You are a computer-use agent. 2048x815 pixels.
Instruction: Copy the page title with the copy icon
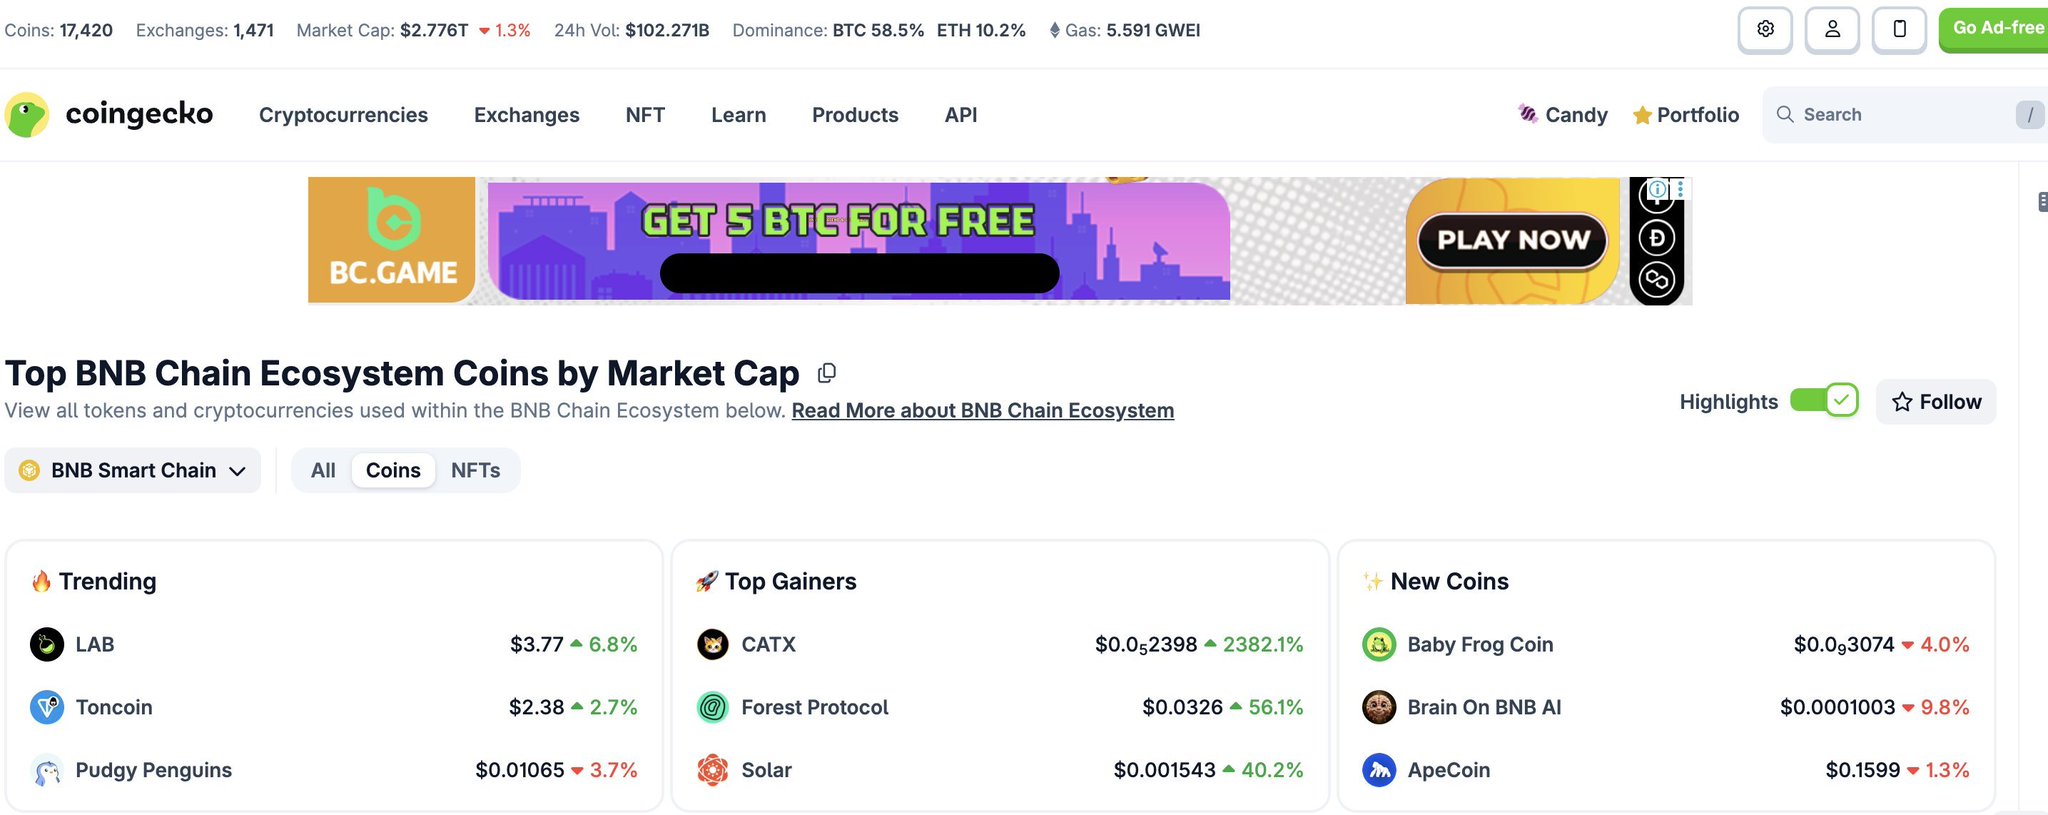(827, 373)
